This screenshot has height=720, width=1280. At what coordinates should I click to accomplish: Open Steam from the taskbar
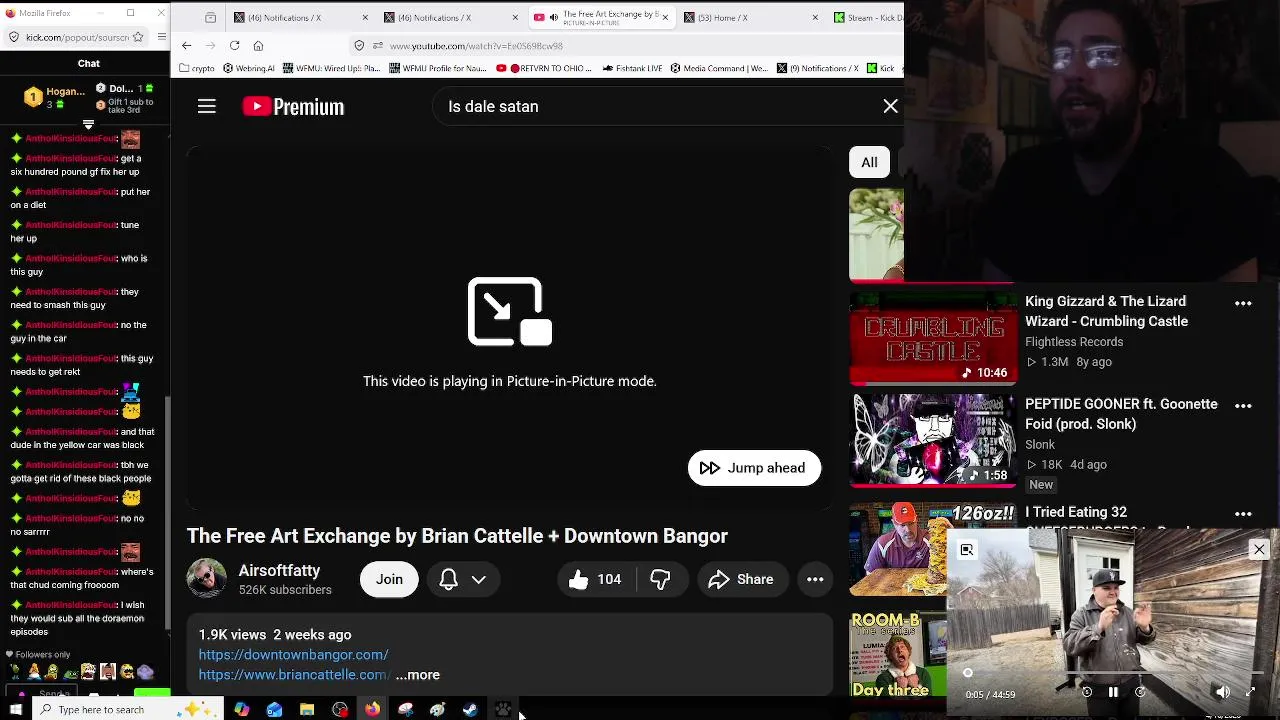tap(470, 710)
